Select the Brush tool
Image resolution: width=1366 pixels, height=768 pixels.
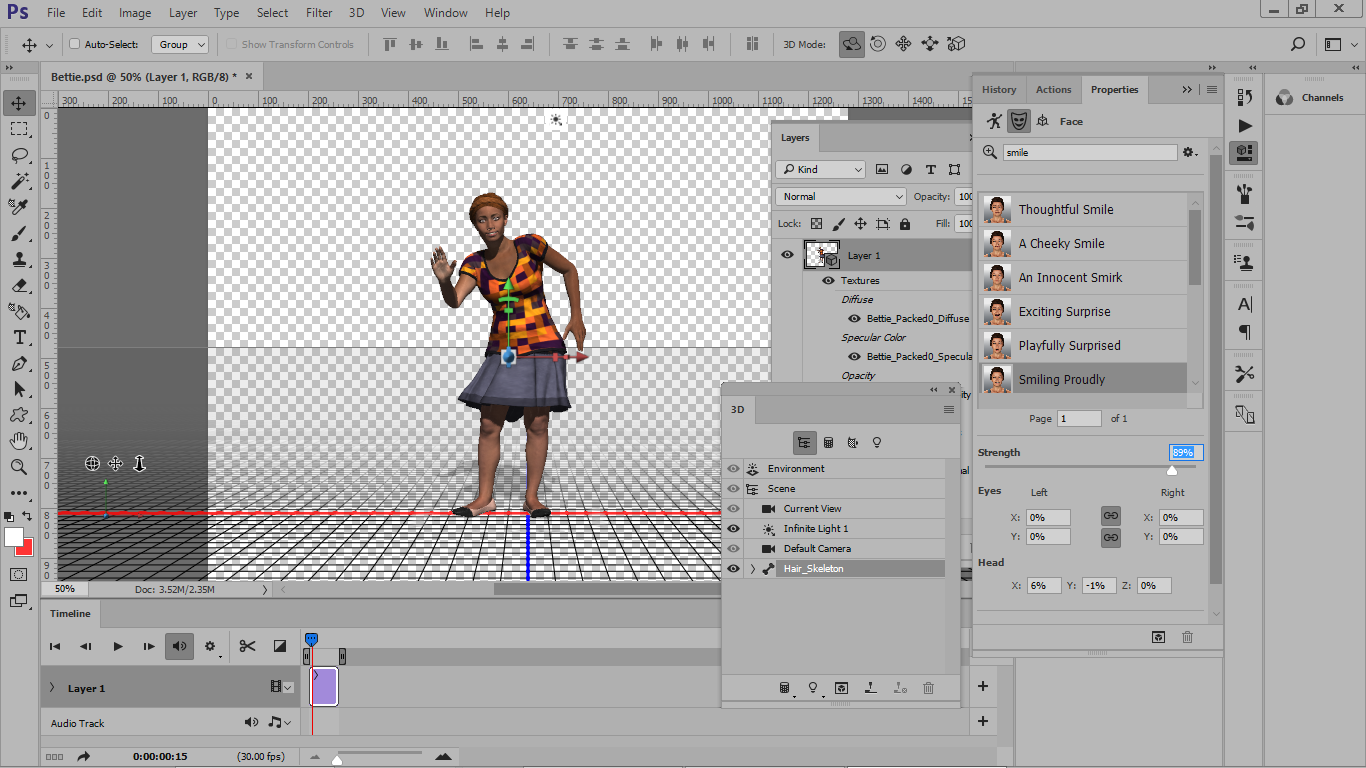pyautogui.click(x=19, y=233)
